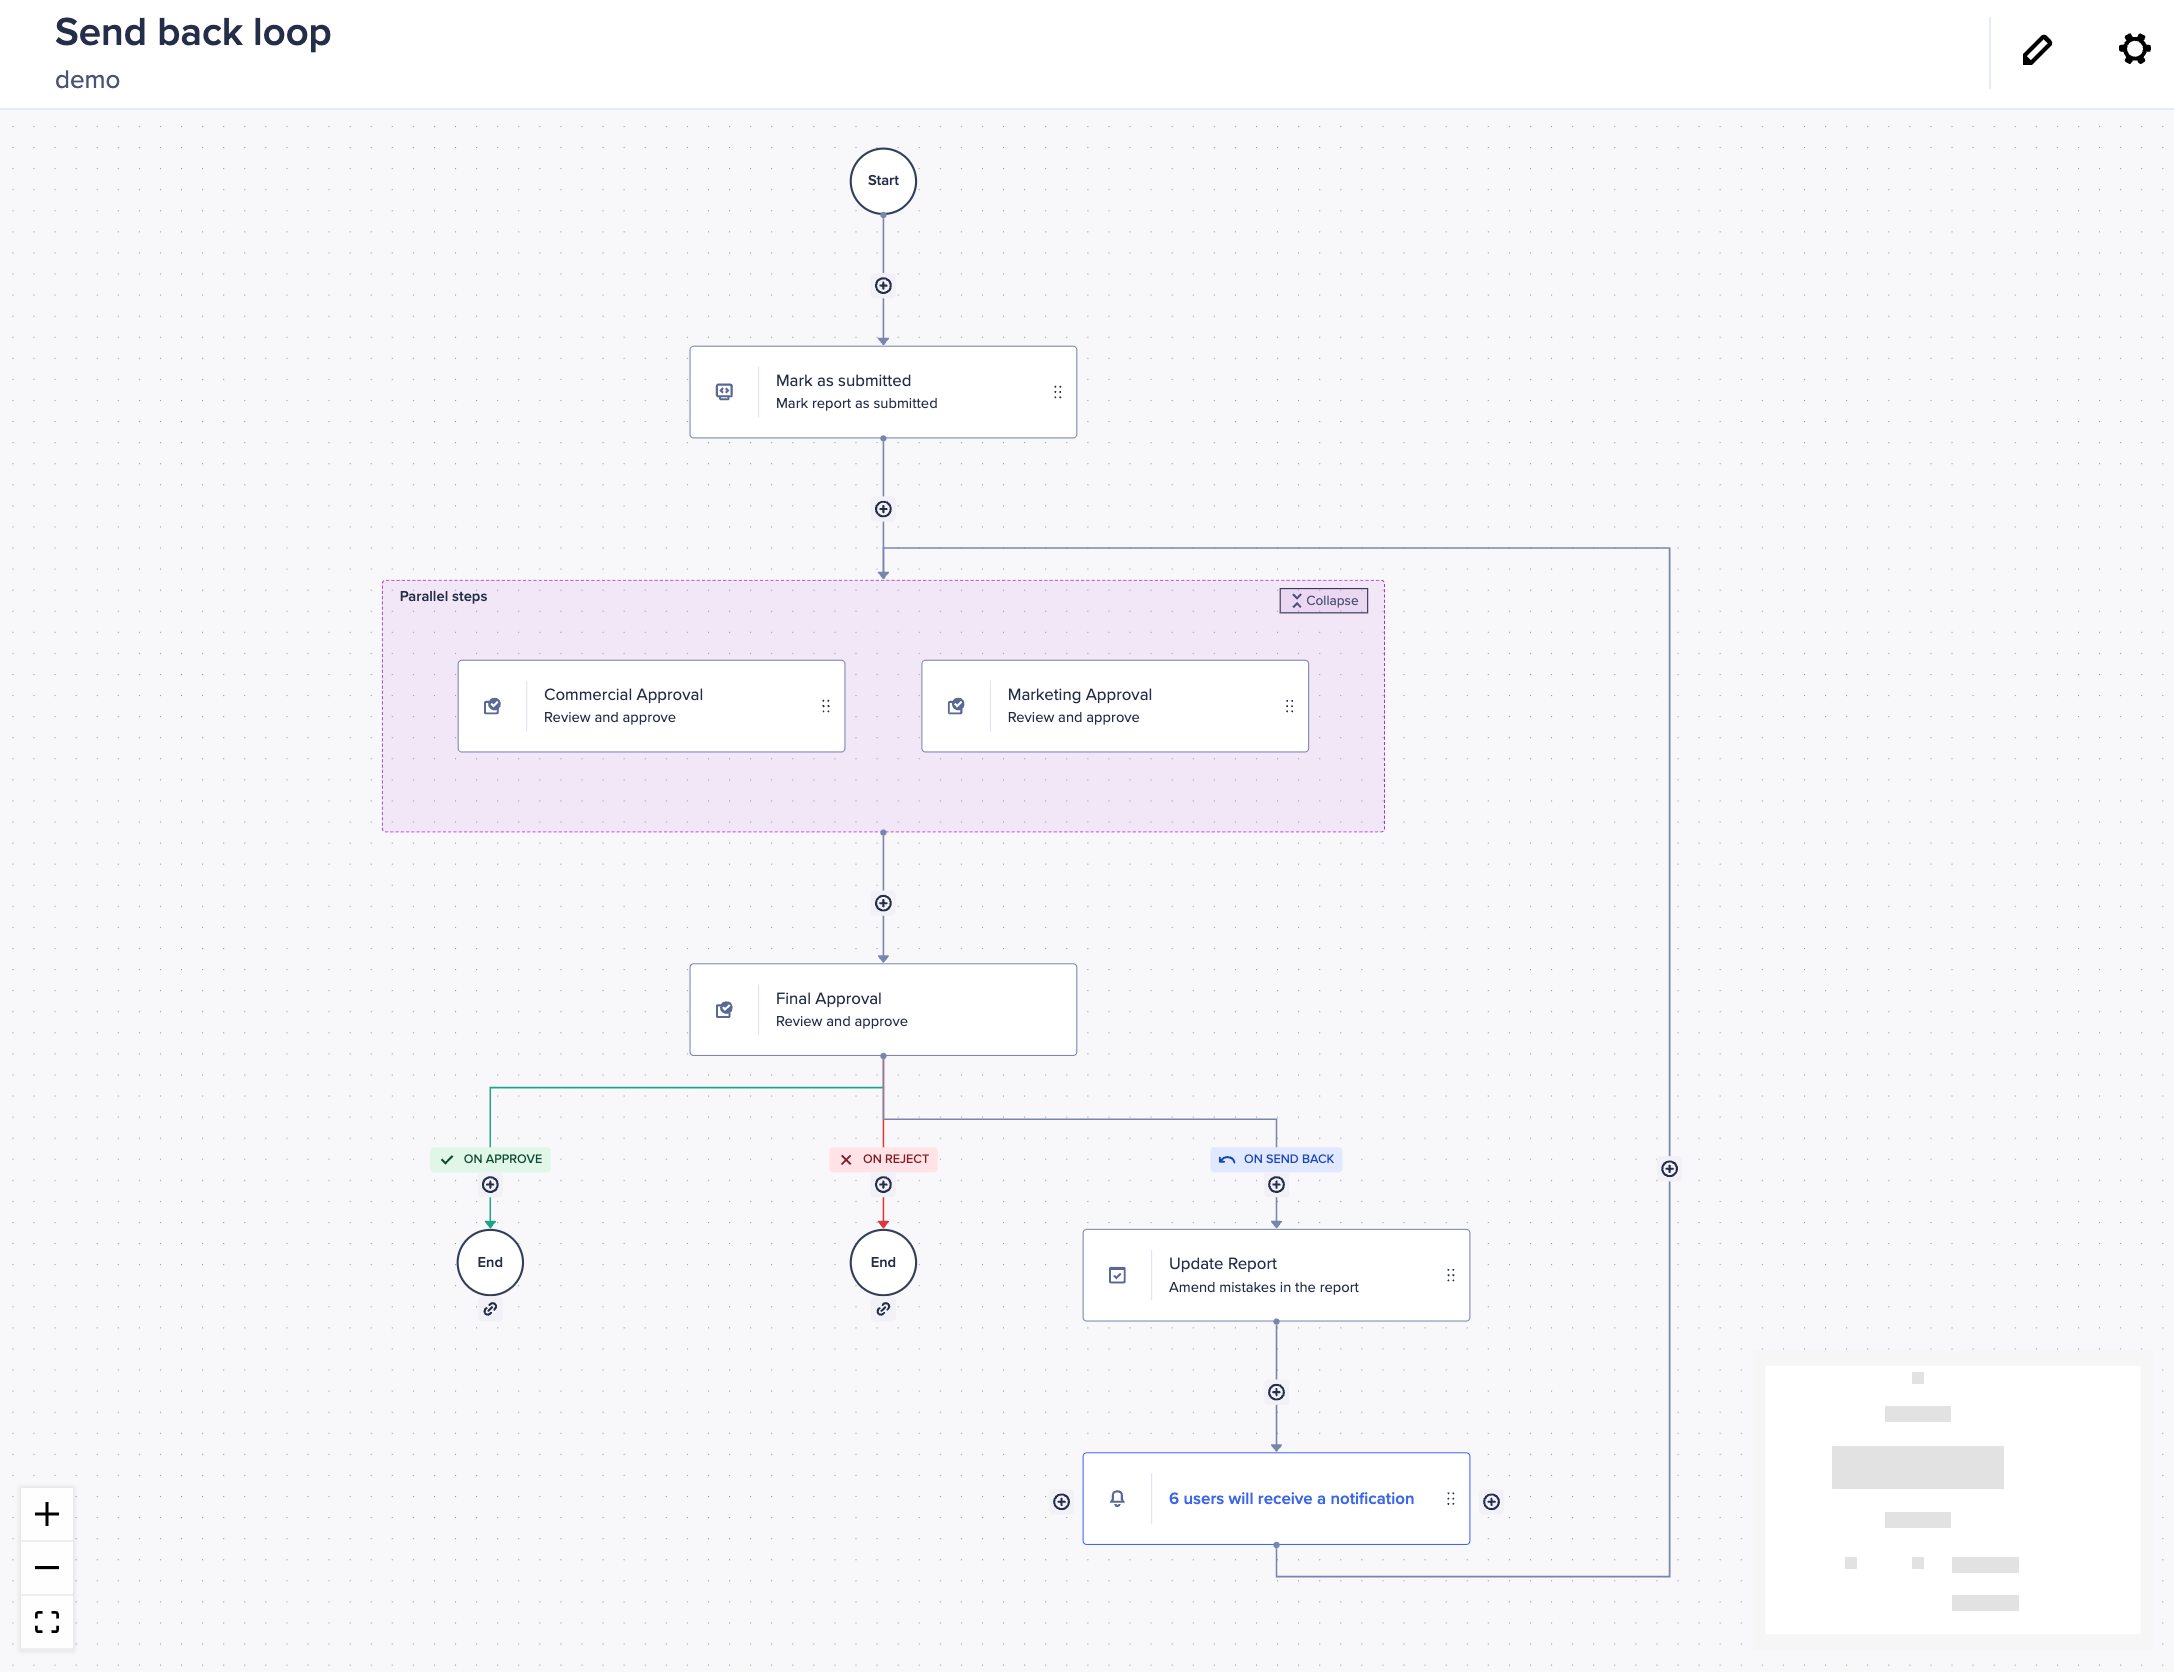
Task: Click the minimap in the bottom right
Action: (1951, 1500)
